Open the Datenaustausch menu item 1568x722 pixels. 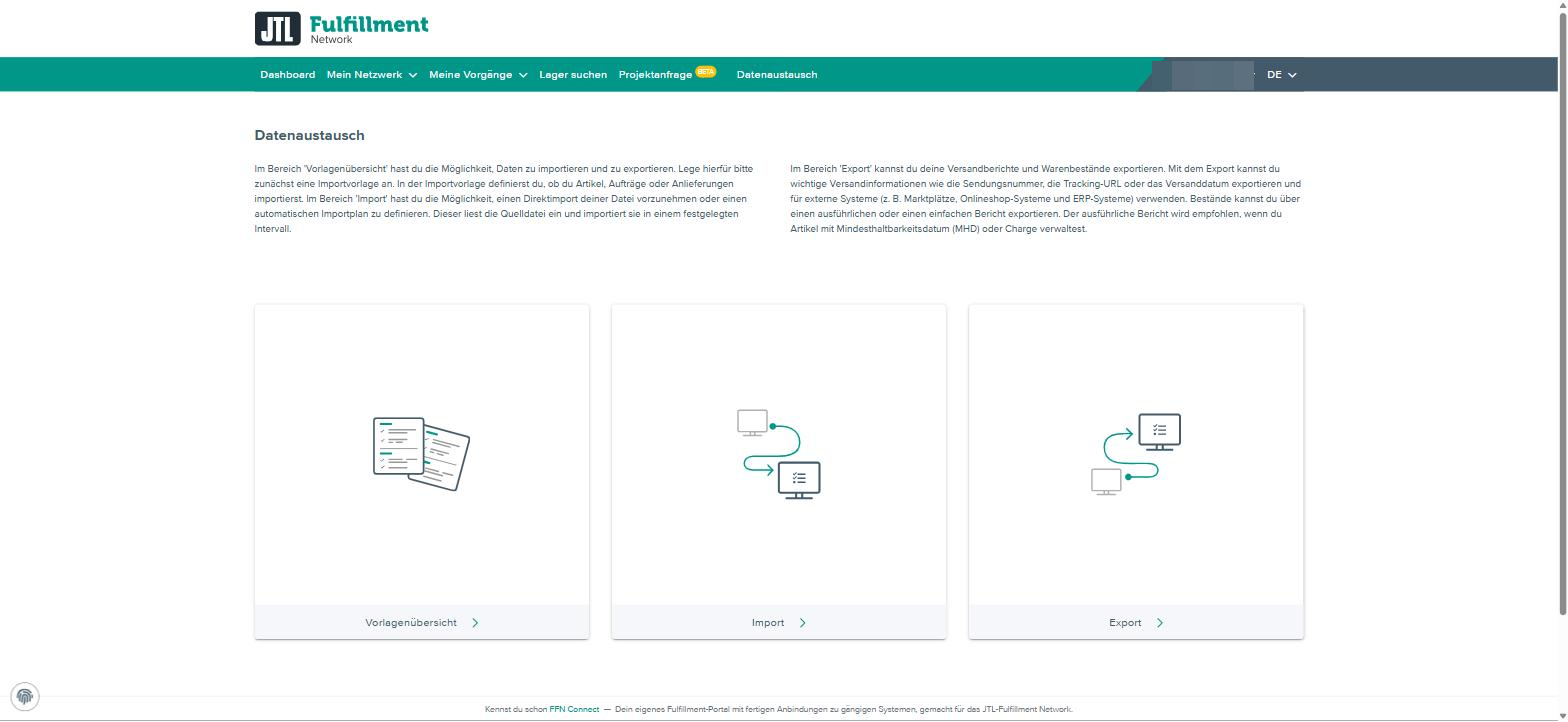coord(777,75)
